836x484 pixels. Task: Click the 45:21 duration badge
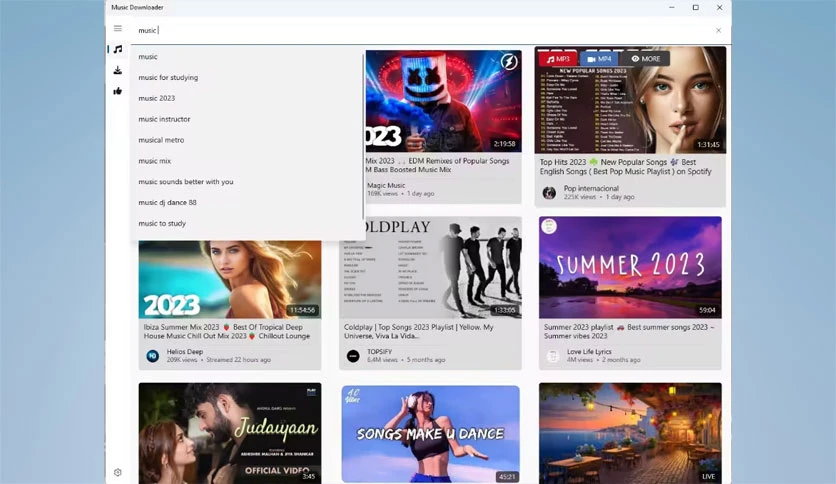[507, 477]
